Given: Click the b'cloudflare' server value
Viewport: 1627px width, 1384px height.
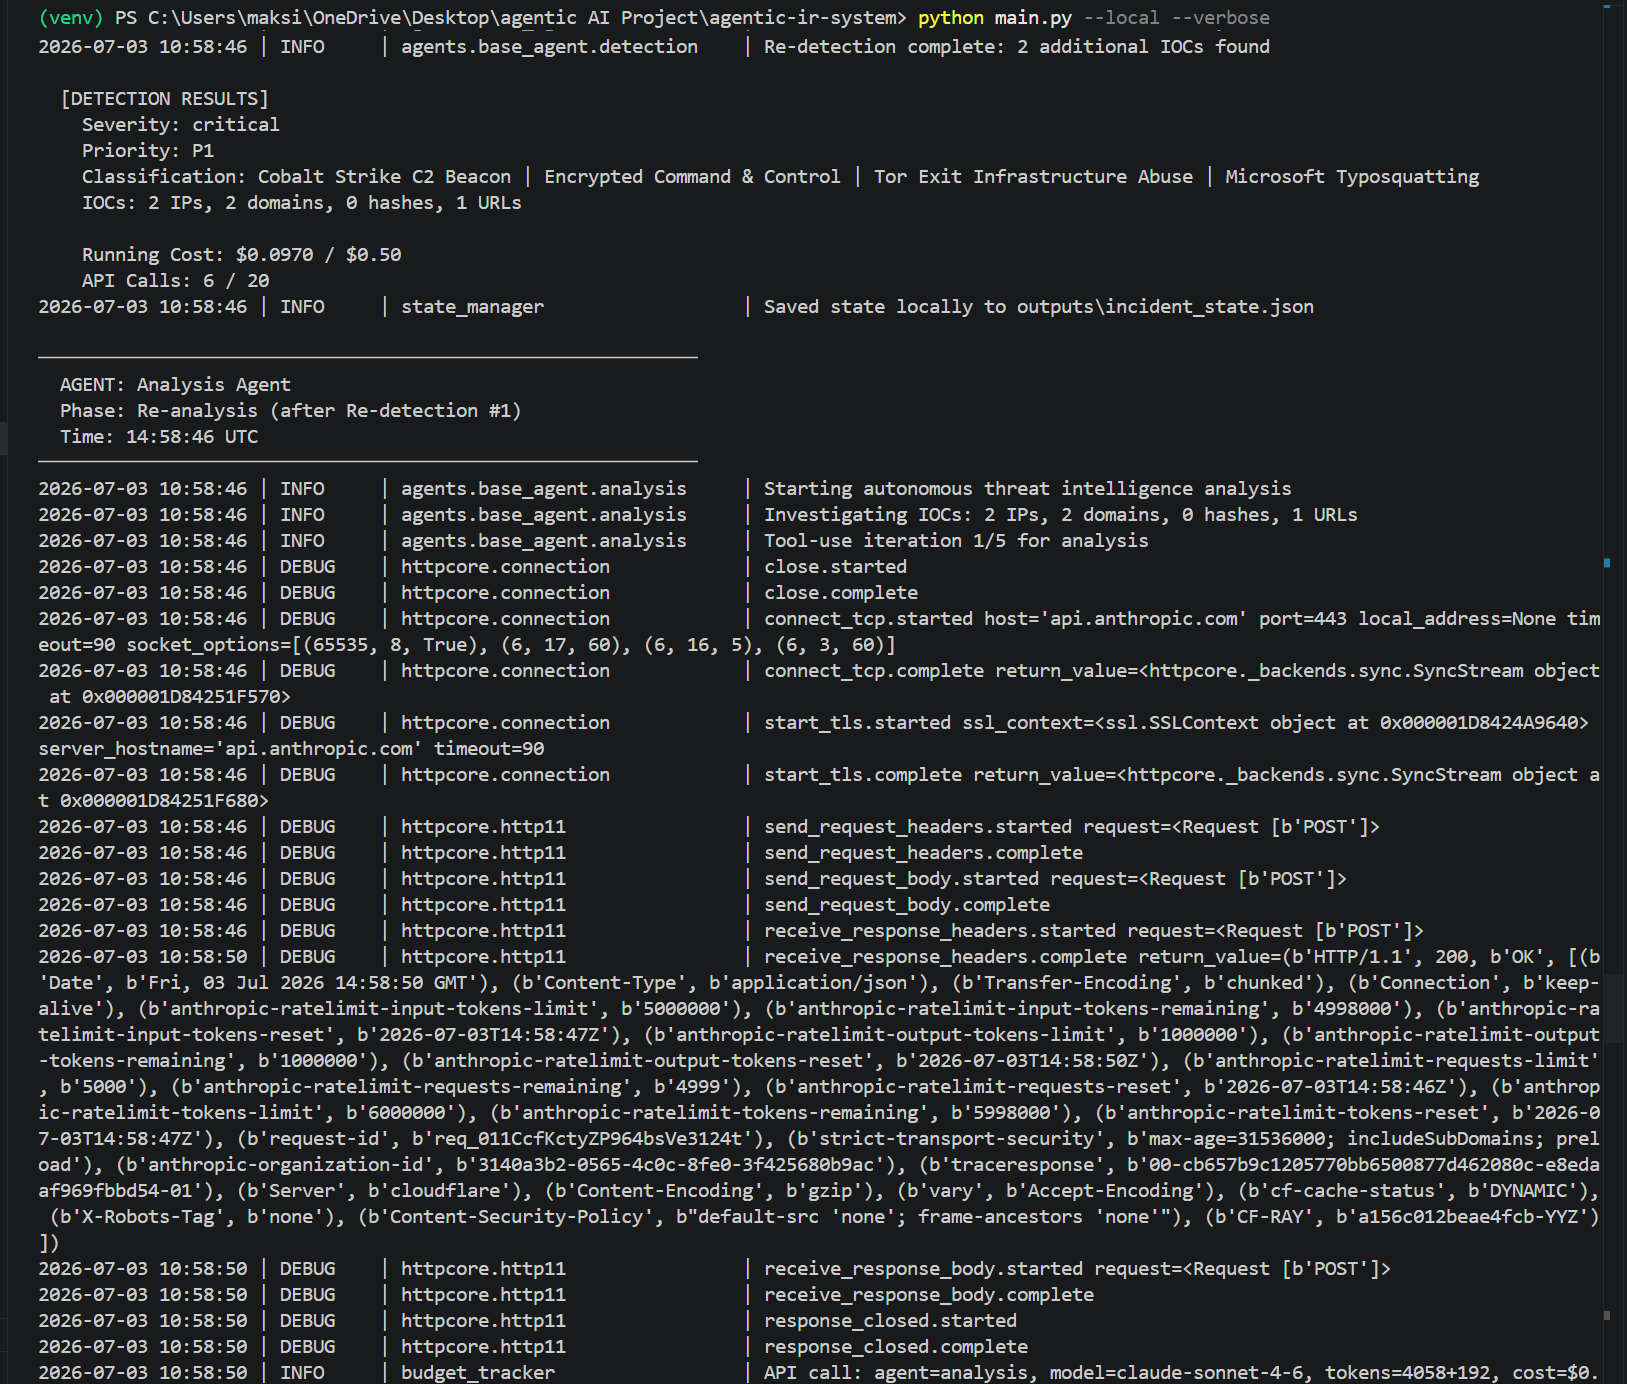Looking at the screenshot, I should click(x=445, y=1190).
